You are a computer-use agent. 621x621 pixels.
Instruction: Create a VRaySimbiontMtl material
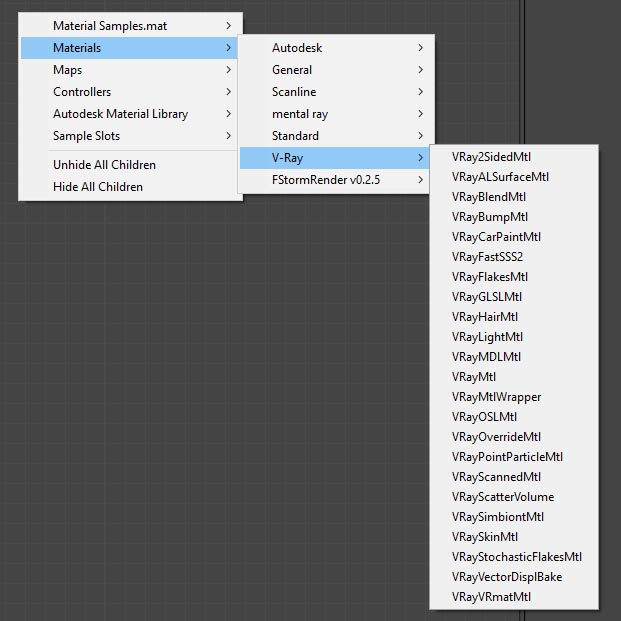pos(514,517)
